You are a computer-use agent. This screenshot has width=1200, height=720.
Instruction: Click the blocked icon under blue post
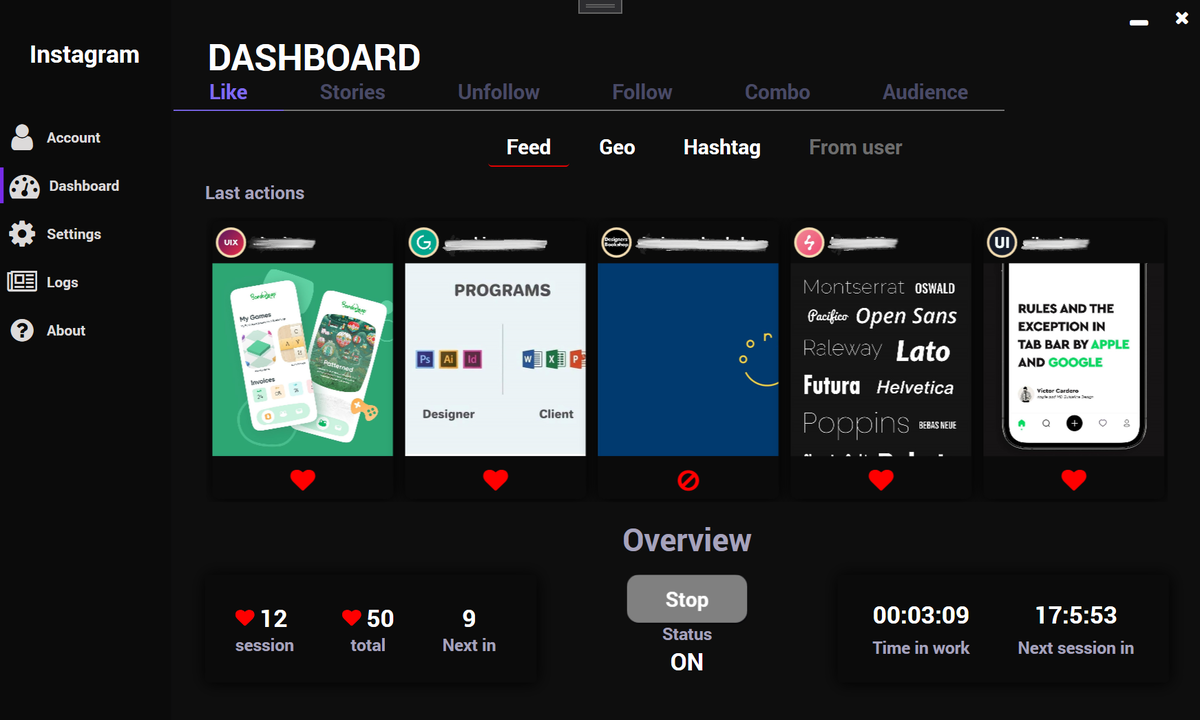click(688, 481)
